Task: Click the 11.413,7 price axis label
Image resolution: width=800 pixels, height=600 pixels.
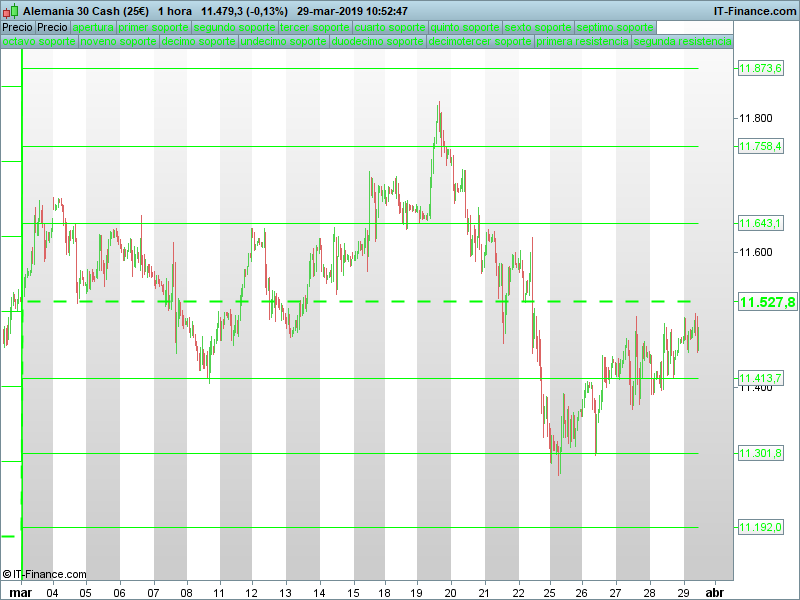Action: click(x=762, y=378)
